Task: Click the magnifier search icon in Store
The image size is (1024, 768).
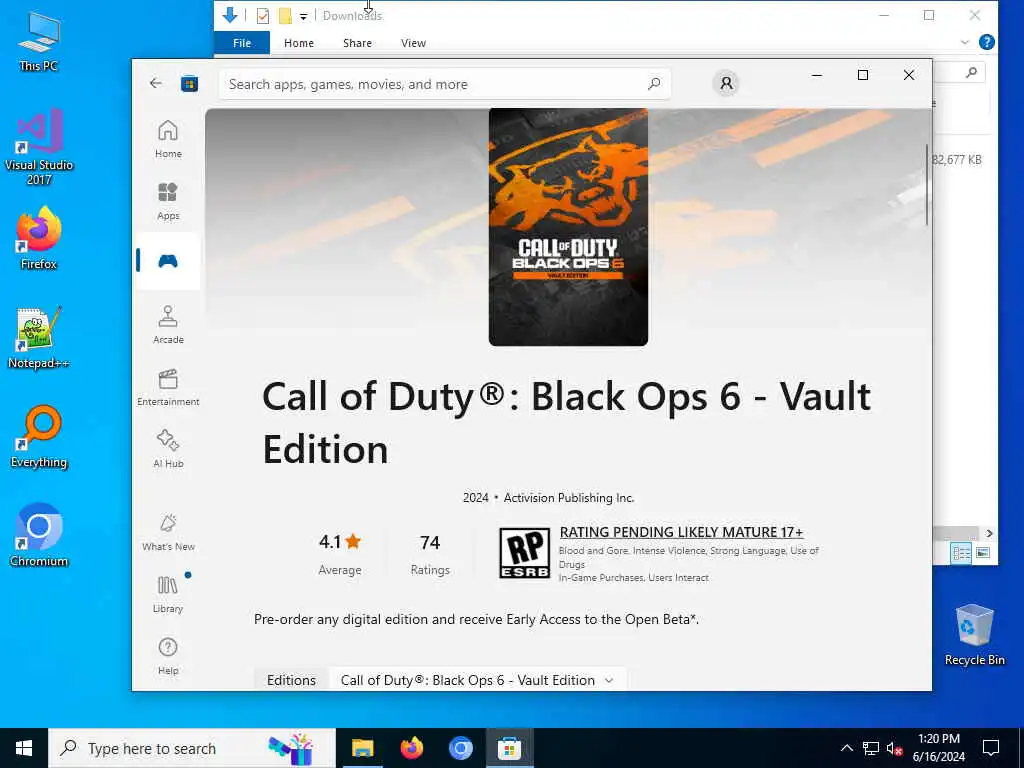Action: (x=654, y=84)
